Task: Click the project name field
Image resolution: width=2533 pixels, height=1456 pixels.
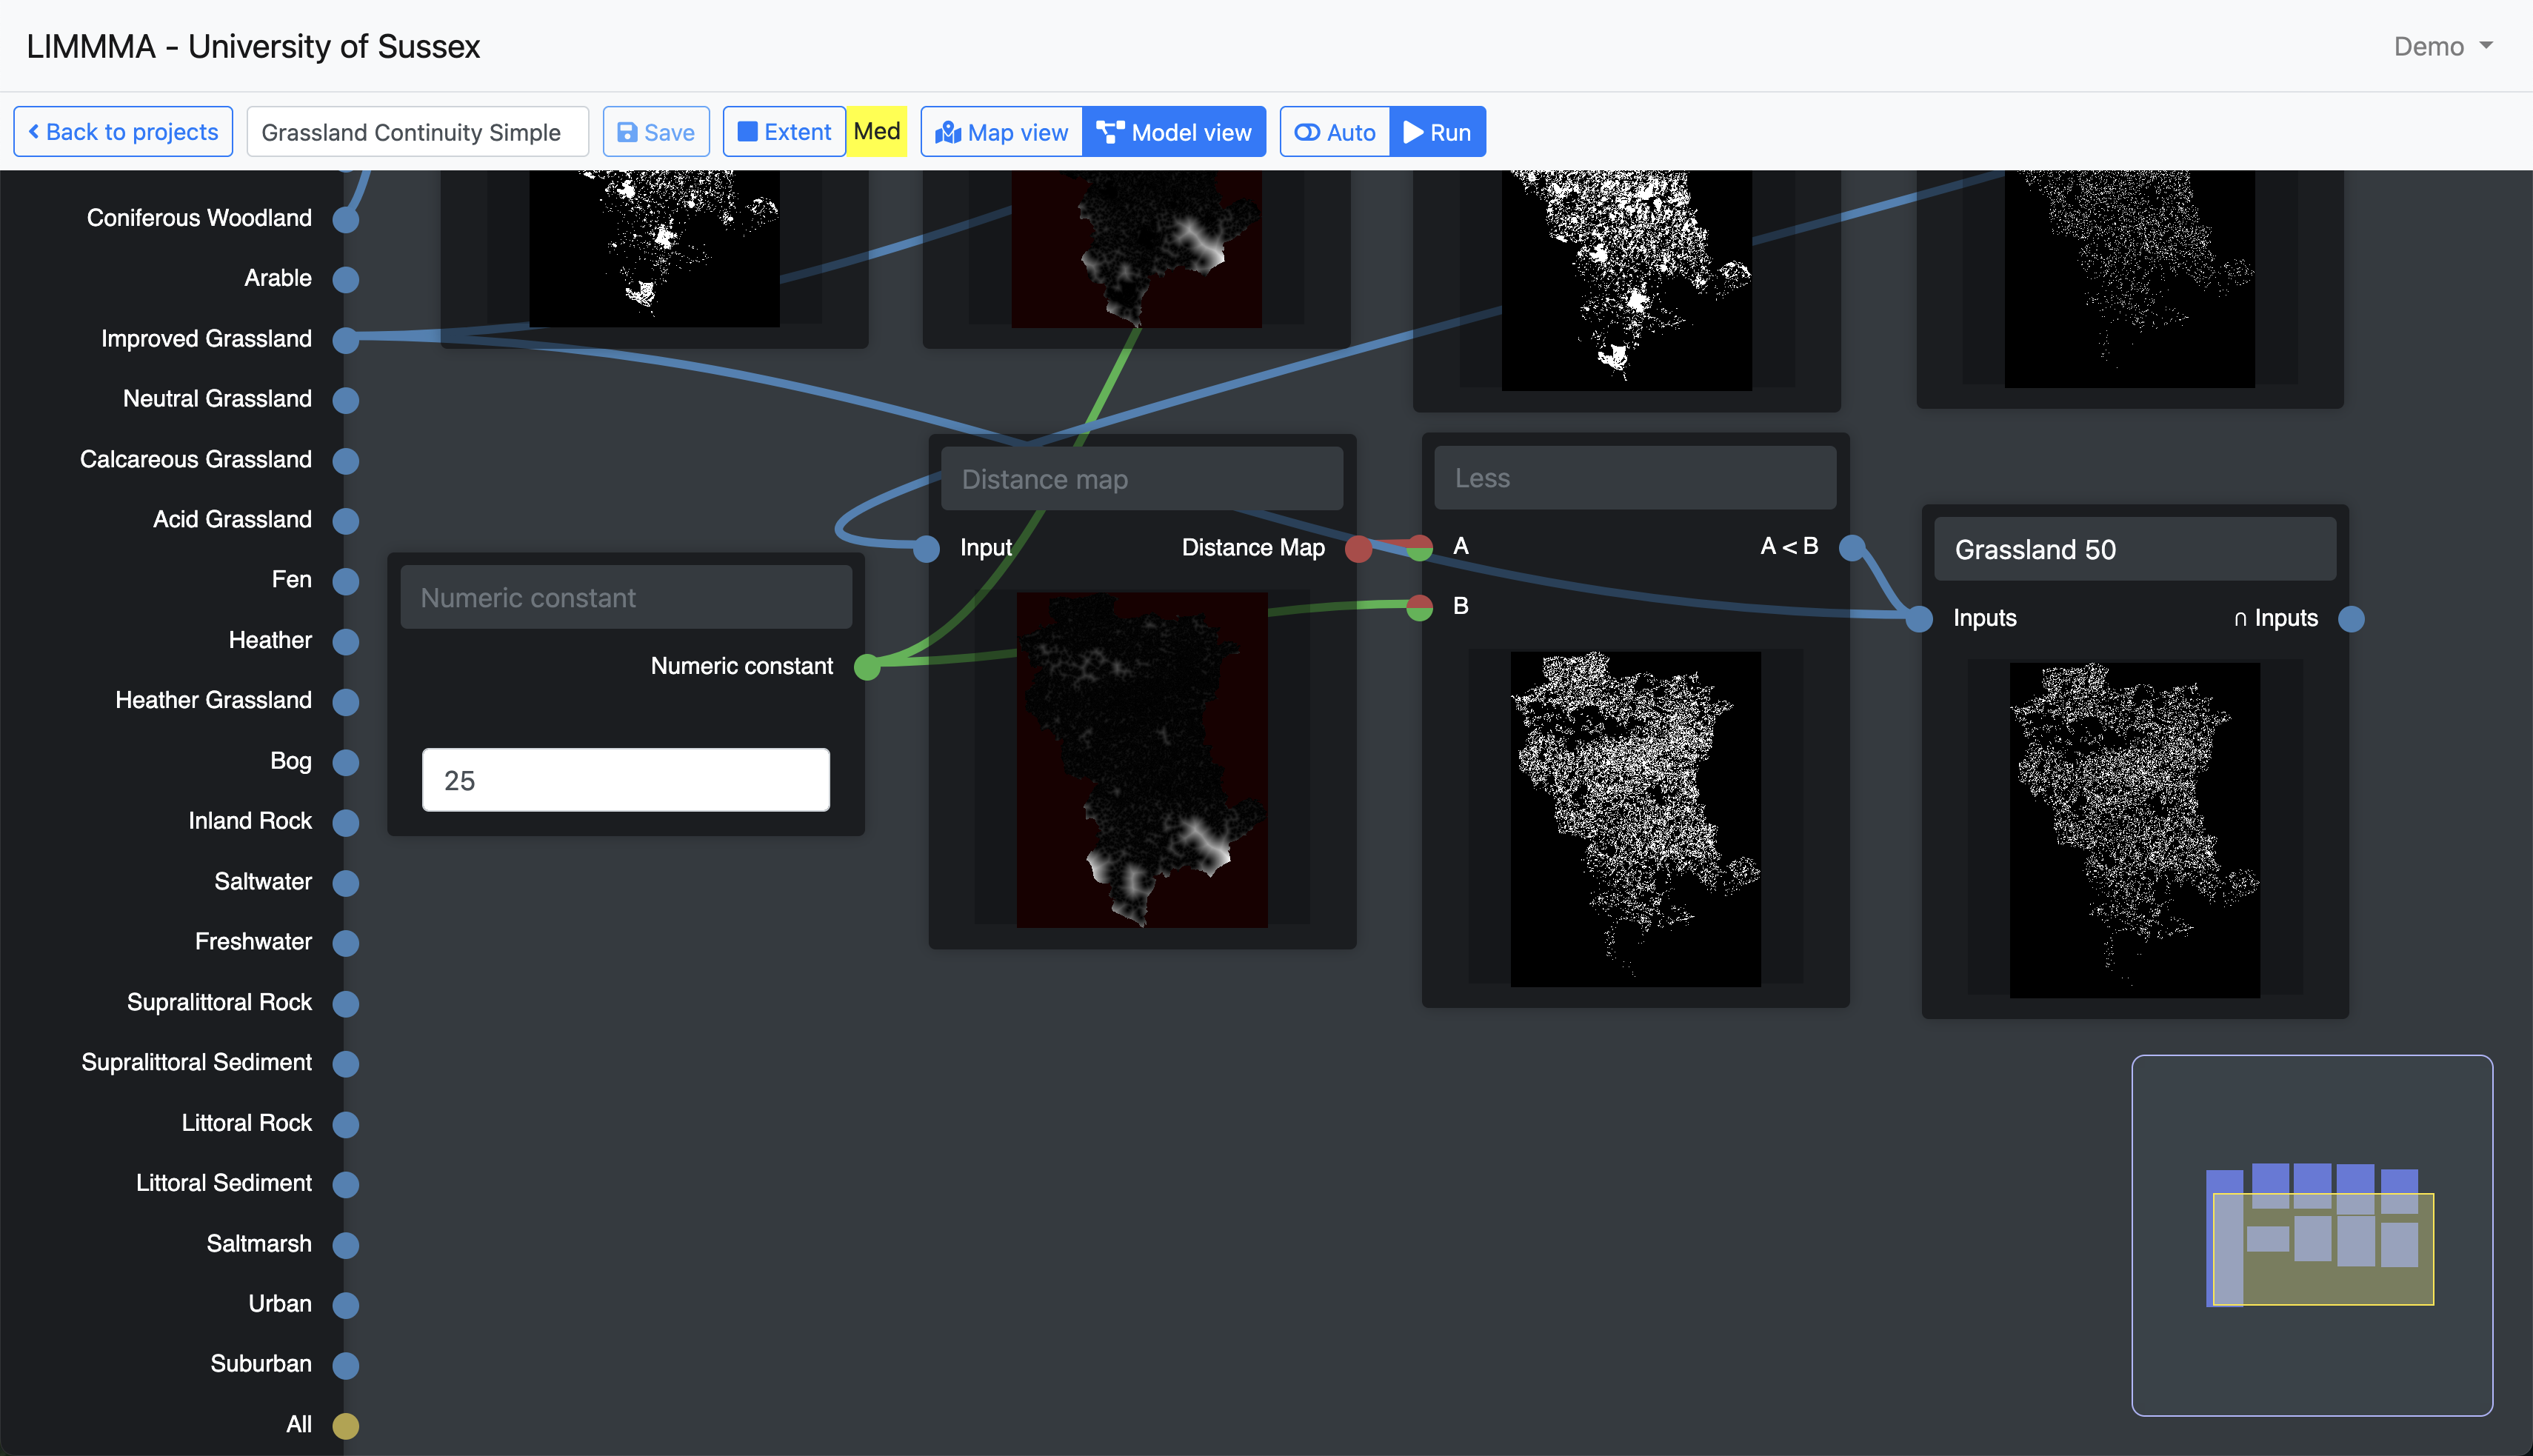Action: click(417, 132)
